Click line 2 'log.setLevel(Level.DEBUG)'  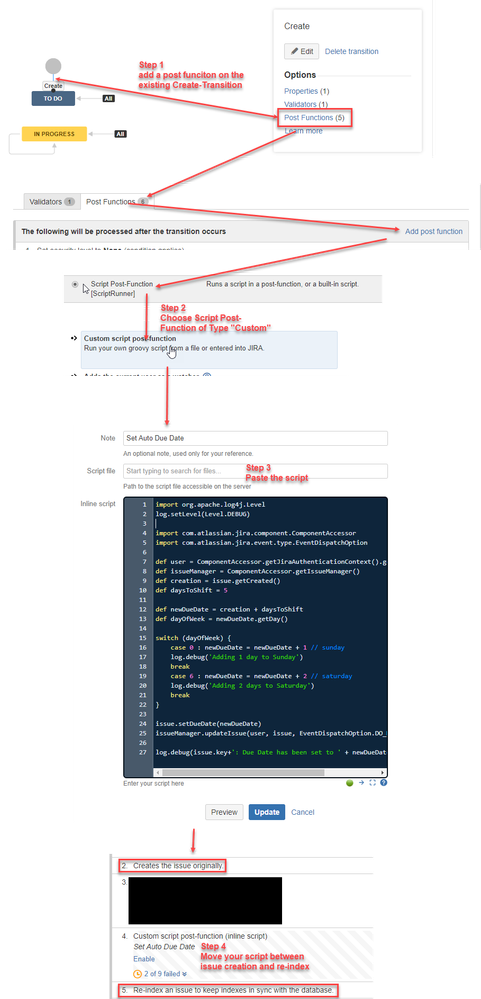[202, 514]
